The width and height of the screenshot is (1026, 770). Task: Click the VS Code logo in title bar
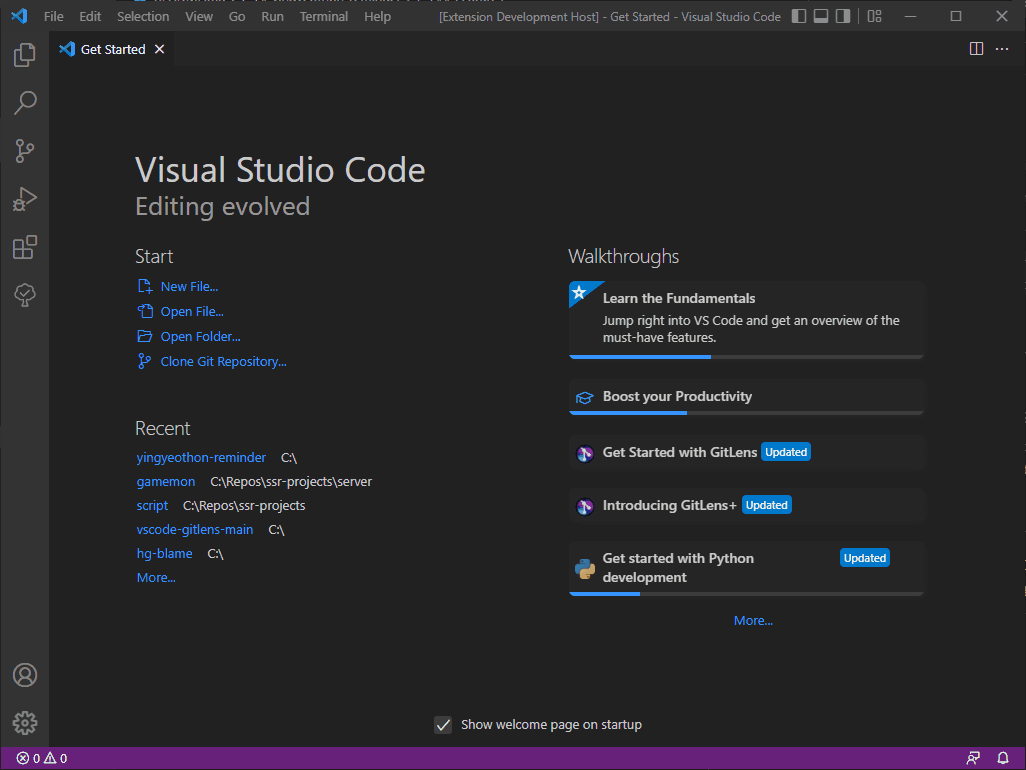point(19,16)
